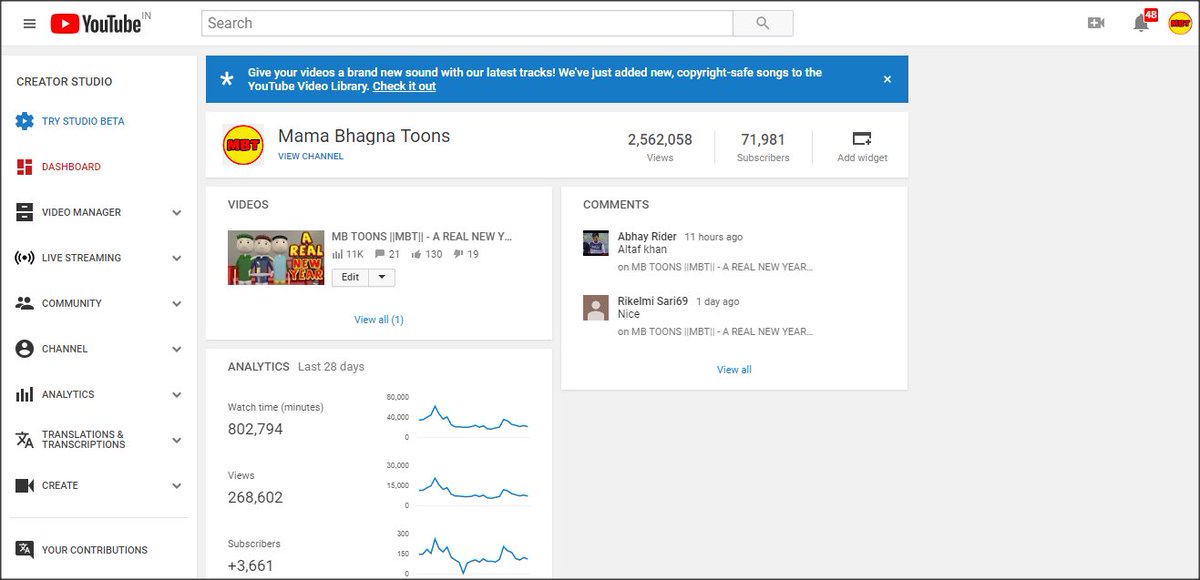Image resolution: width=1200 pixels, height=580 pixels.
Task: Open video title 'MB TOONS ||MBT|| - A REAL NEW Y...'
Action: [421, 237]
